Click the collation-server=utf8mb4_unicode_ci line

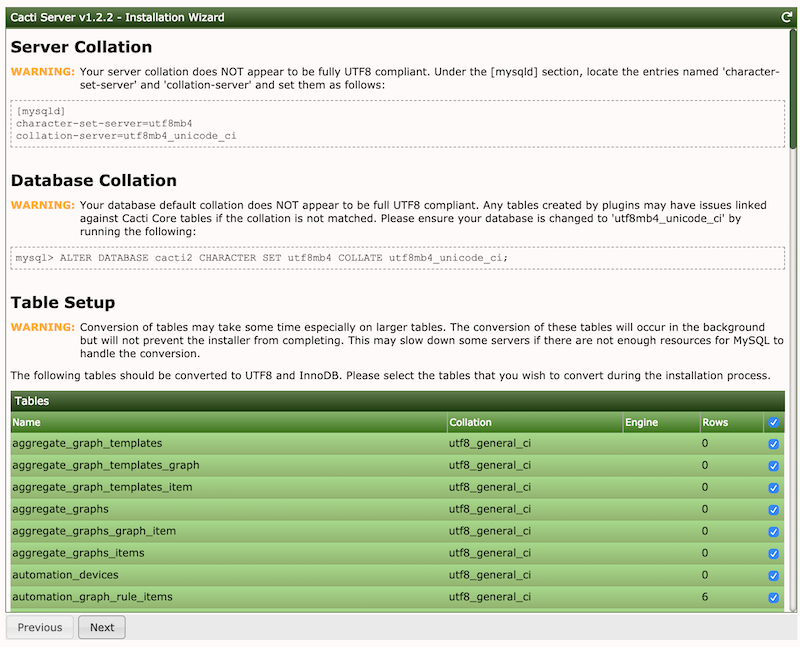[126, 136]
